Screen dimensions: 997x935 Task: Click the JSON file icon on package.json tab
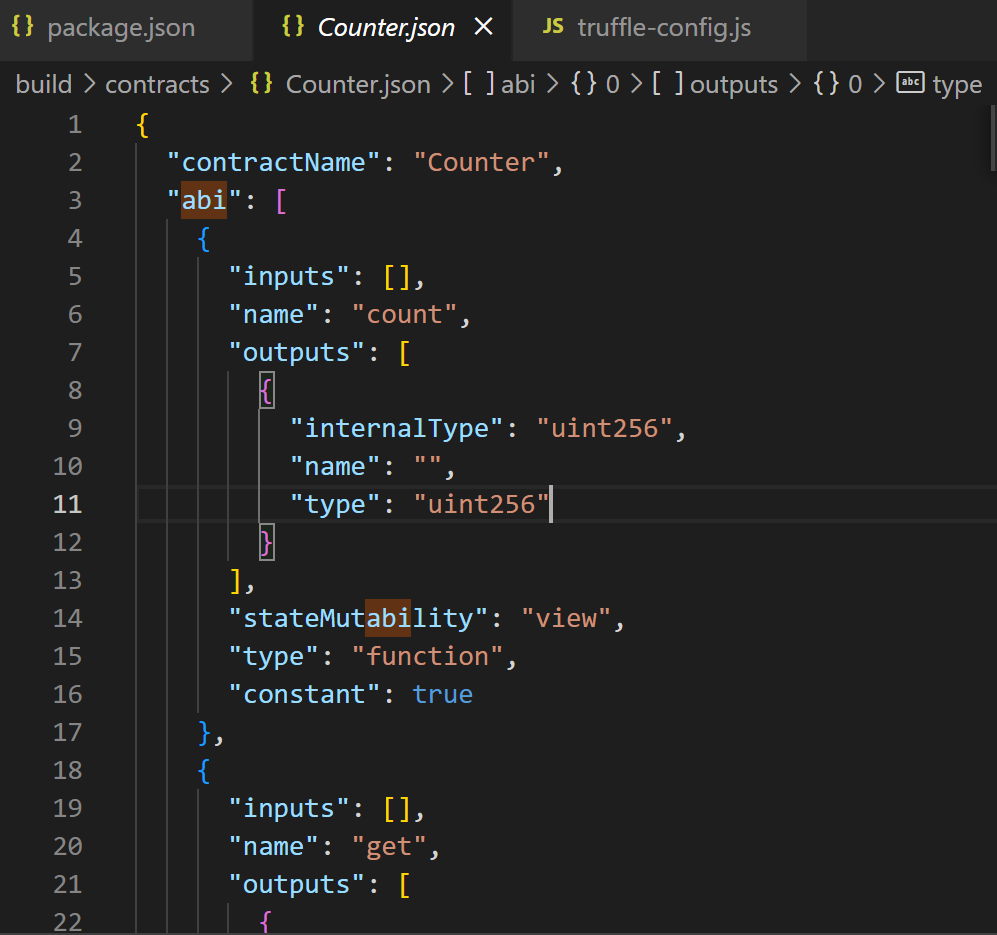point(23,27)
